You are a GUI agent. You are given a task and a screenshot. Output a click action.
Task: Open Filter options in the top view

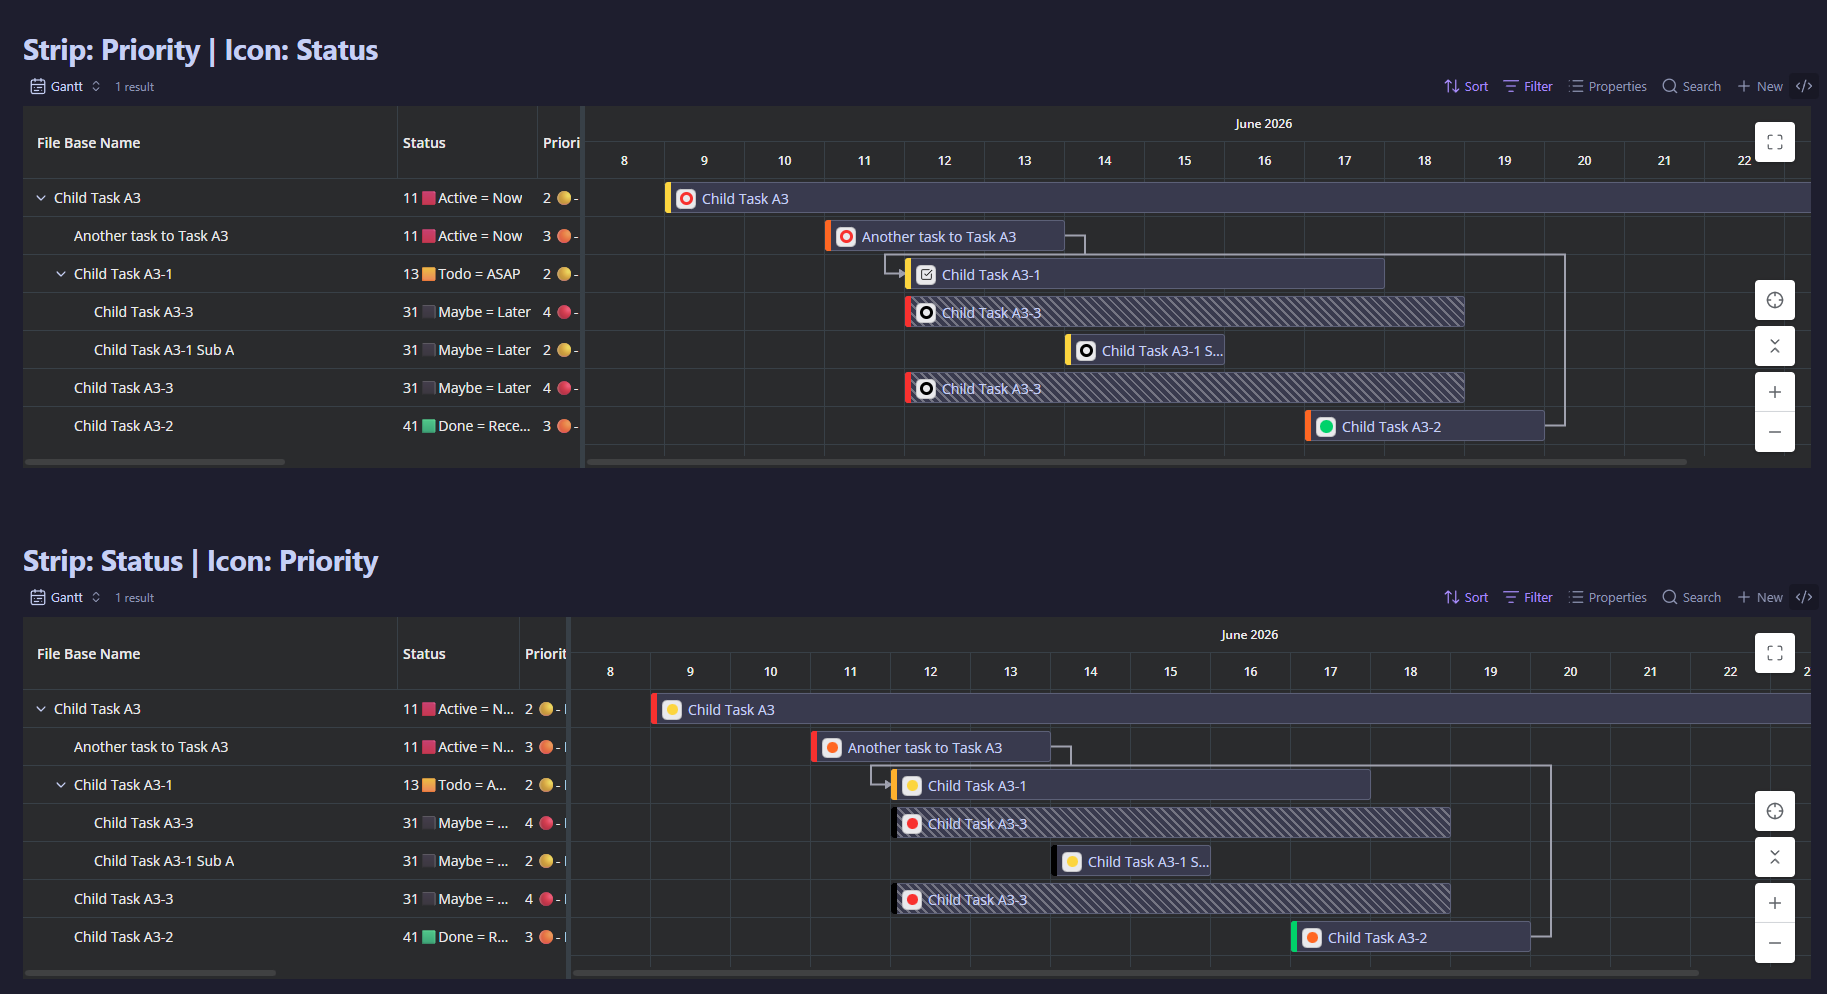1528,86
